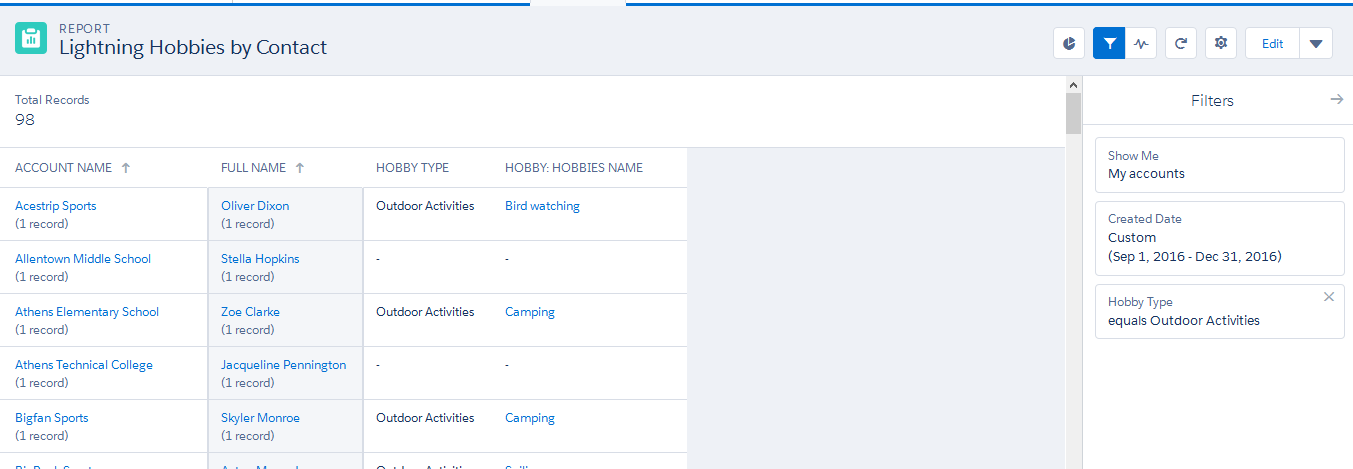
Task: Open the Camping link in Zoe Clarke row
Action: click(x=530, y=312)
